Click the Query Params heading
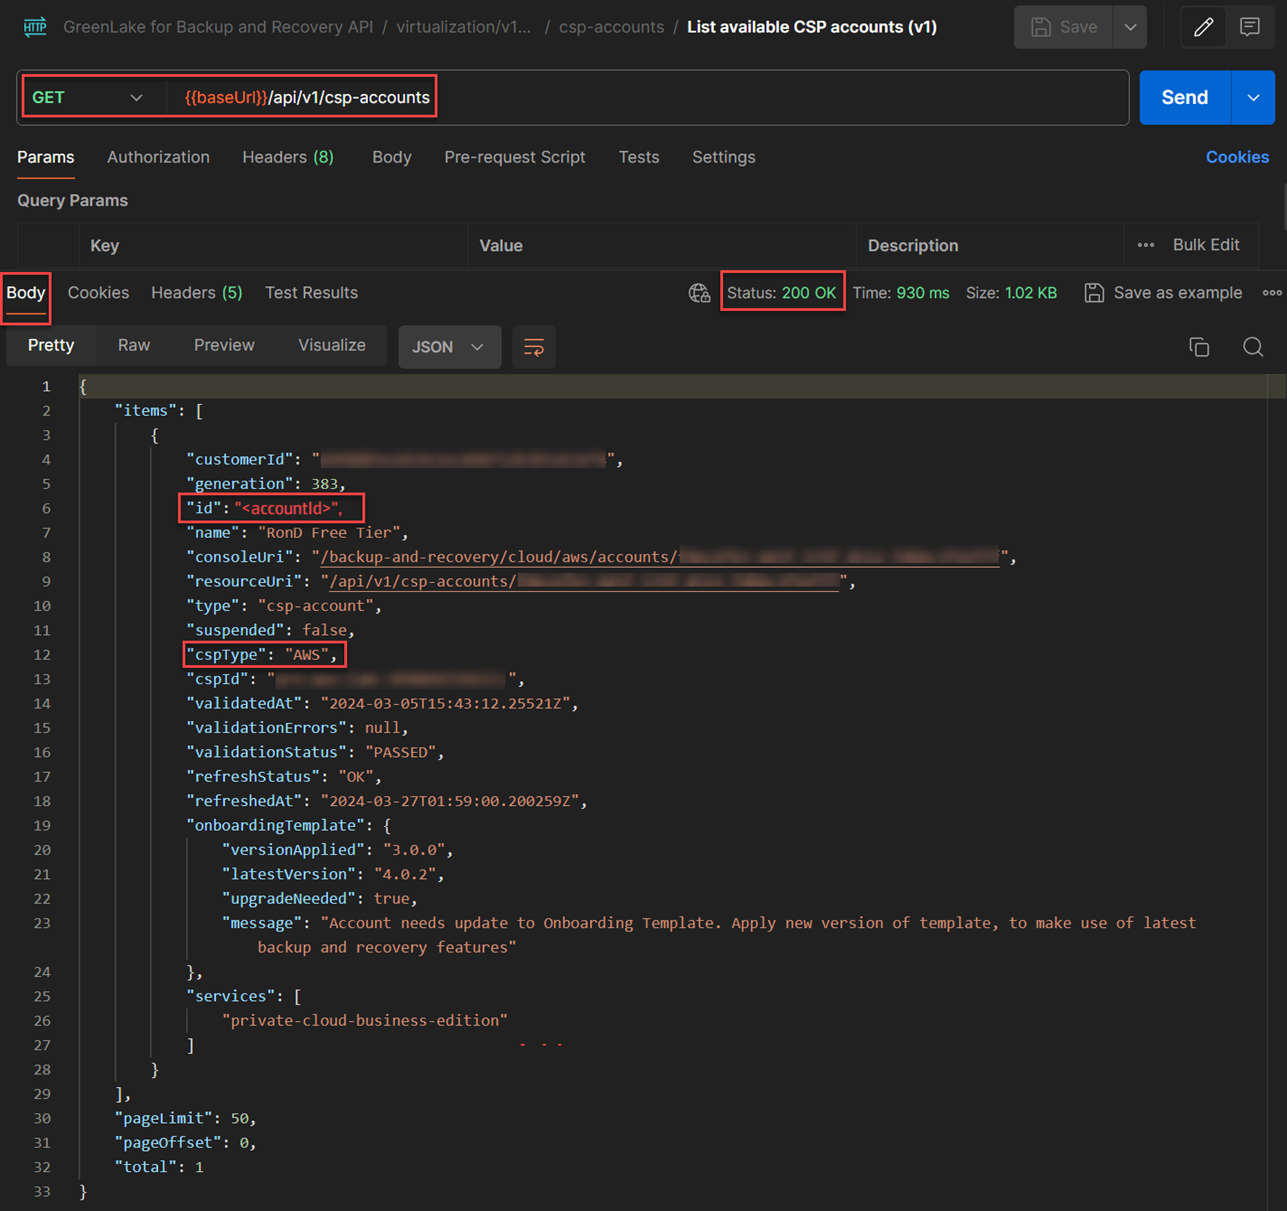The image size is (1287, 1211). [x=73, y=200]
